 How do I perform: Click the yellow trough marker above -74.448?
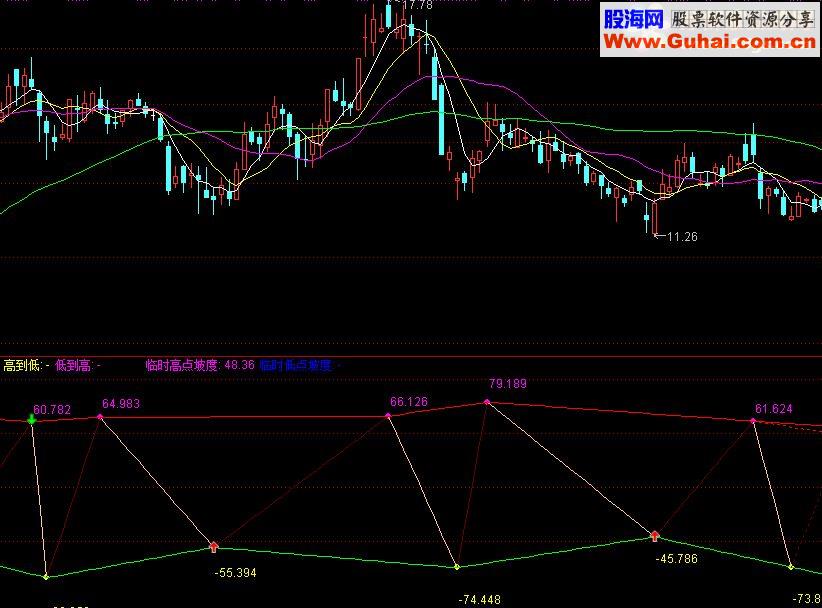point(457,567)
